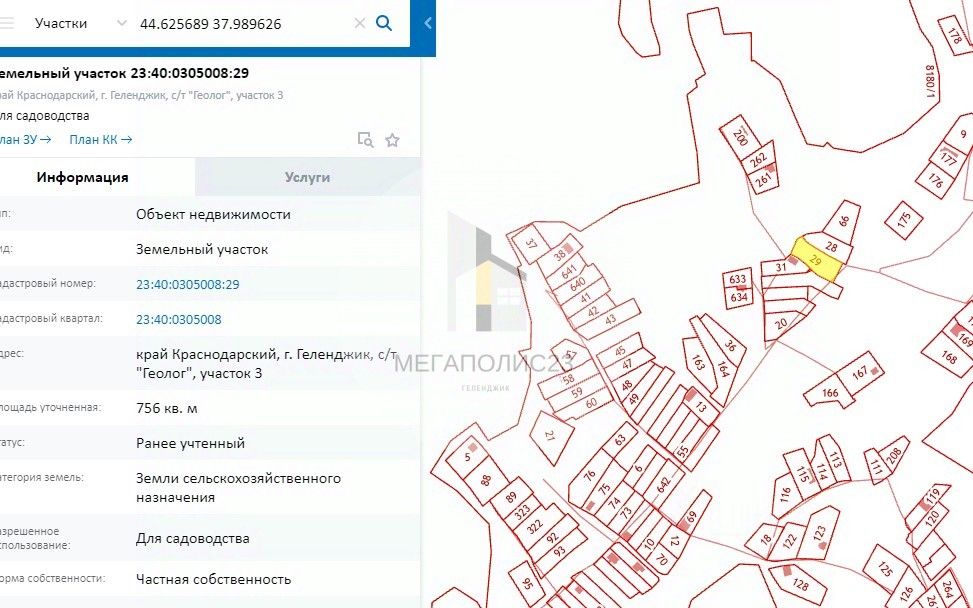Select parcel 261 on the map

763,179
